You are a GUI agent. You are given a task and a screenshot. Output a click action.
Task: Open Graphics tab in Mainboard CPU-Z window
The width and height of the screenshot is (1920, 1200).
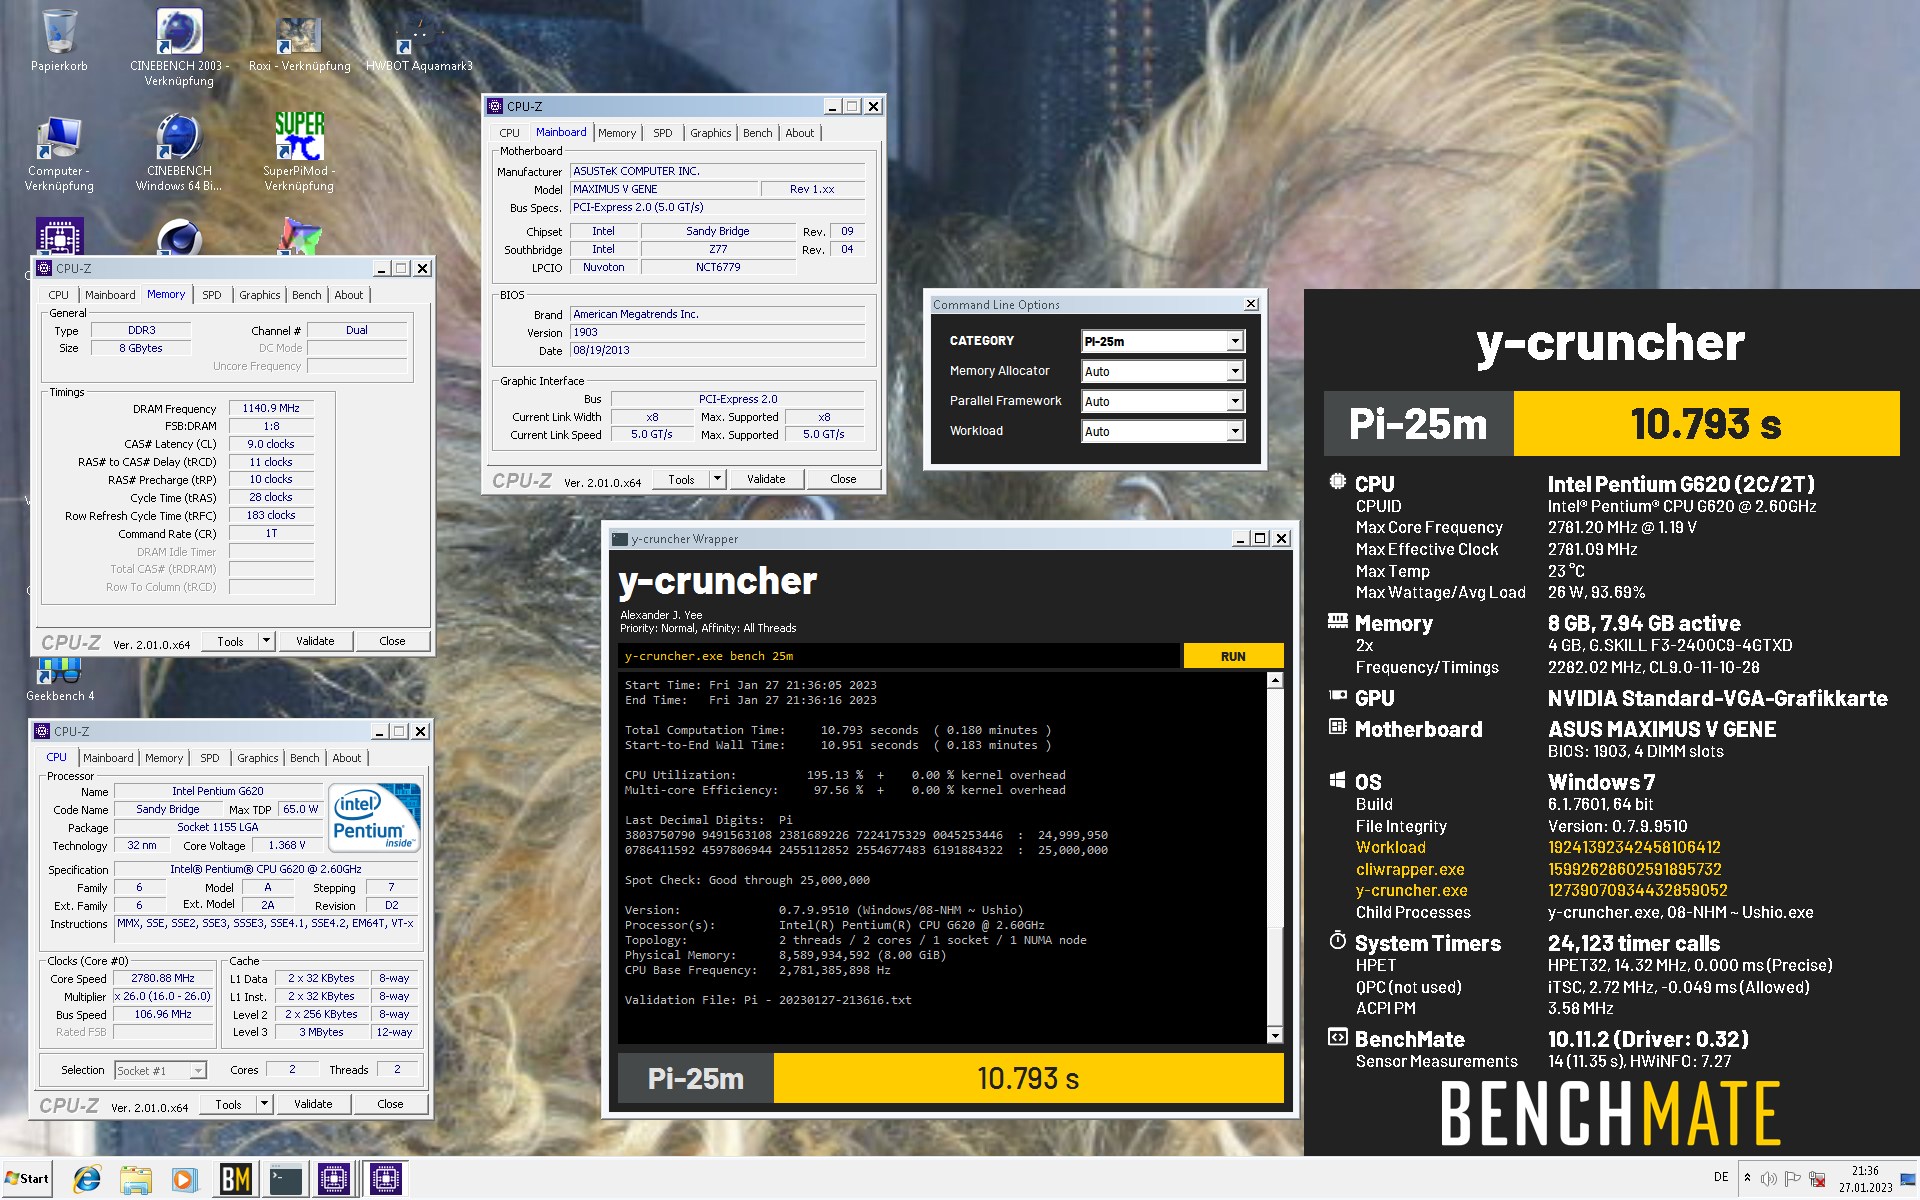711,133
